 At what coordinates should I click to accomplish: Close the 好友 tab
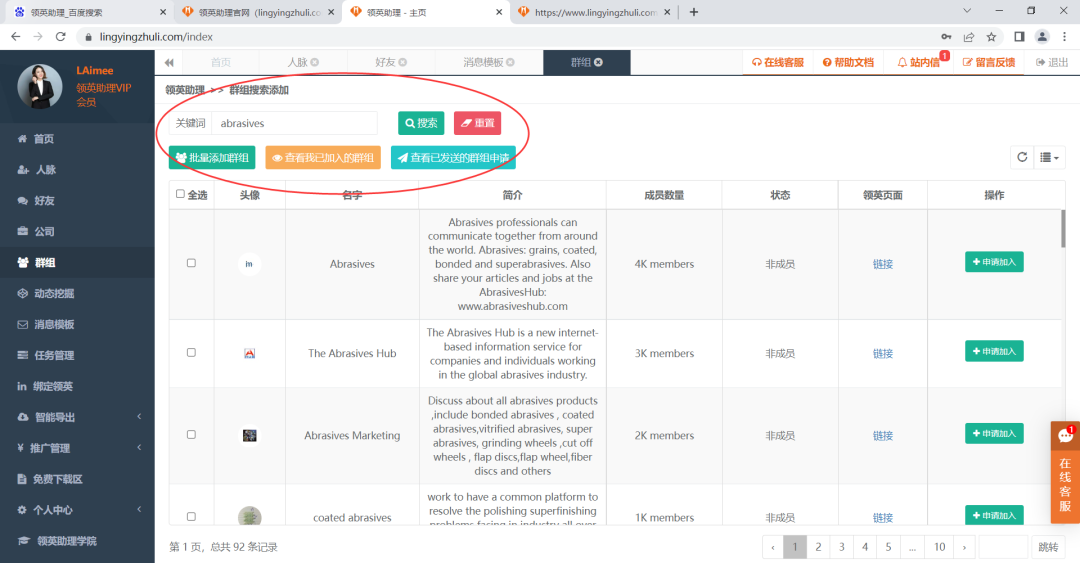point(403,62)
